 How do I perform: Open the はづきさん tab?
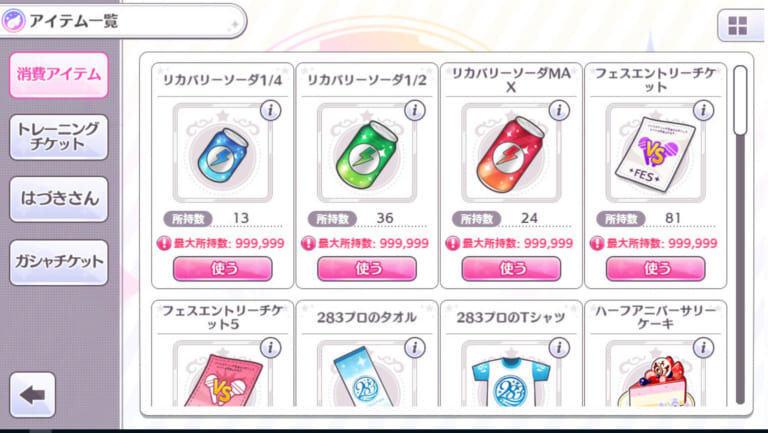59,199
